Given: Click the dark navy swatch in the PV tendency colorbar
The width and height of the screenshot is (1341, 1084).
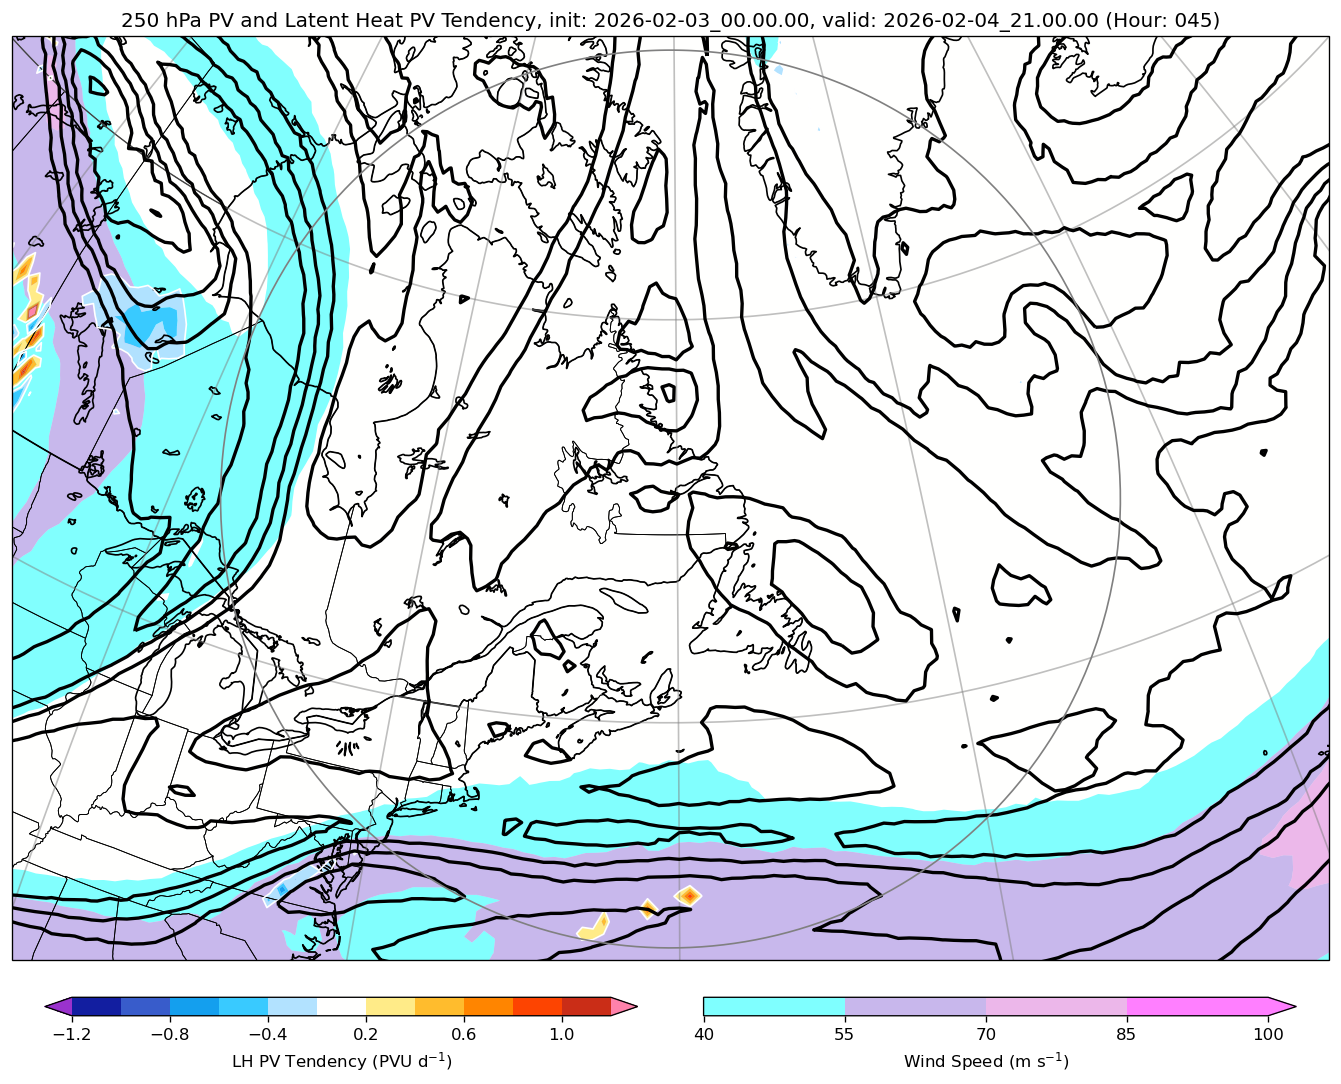Looking at the screenshot, I should (x=96, y=1006).
